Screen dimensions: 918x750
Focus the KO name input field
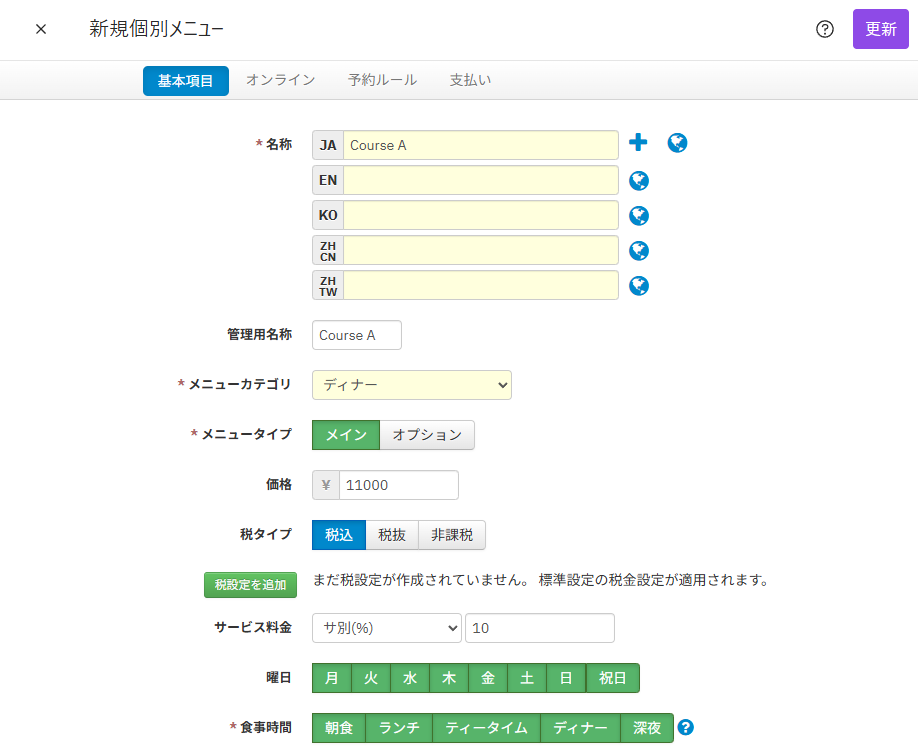click(481, 215)
